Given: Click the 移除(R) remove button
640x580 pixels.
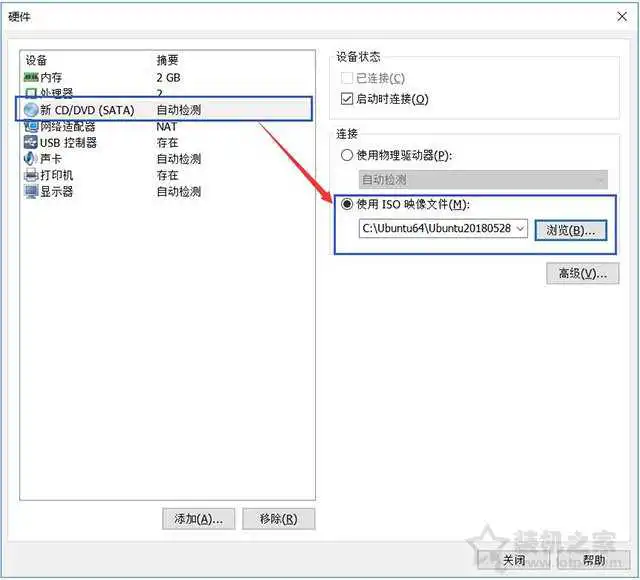Looking at the screenshot, I should coord(279,519).
